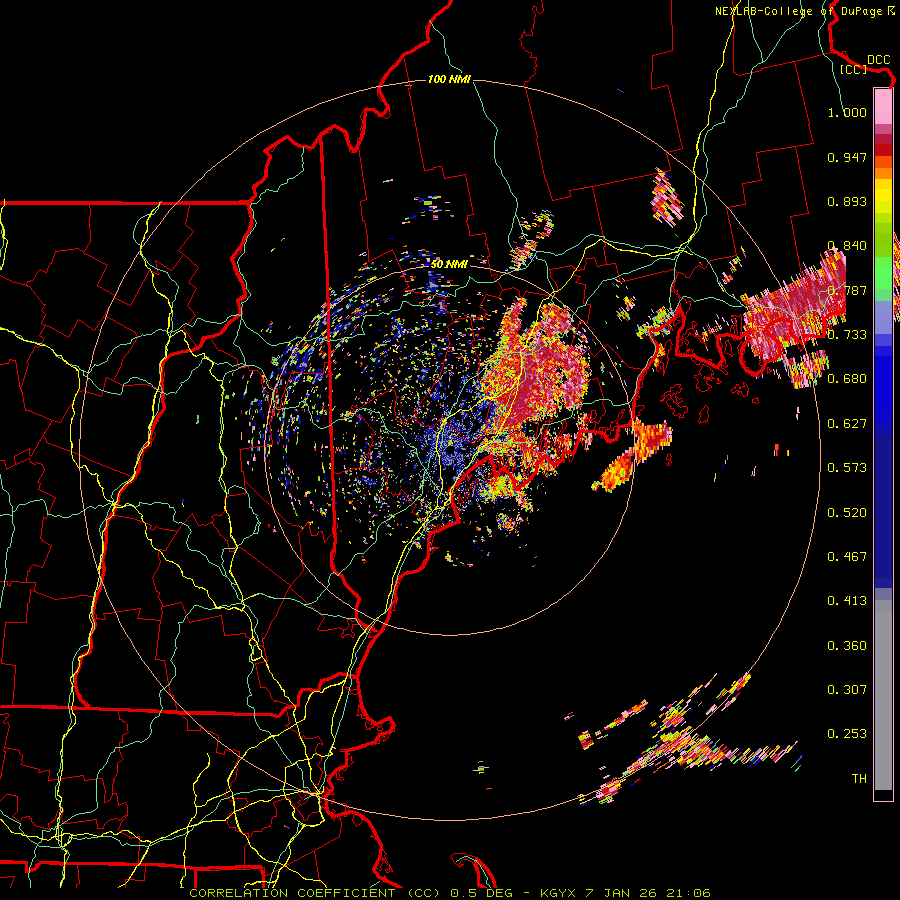Click the KGYX station identifier in the caption
This screenshot has width=900, height=900.
557,893
